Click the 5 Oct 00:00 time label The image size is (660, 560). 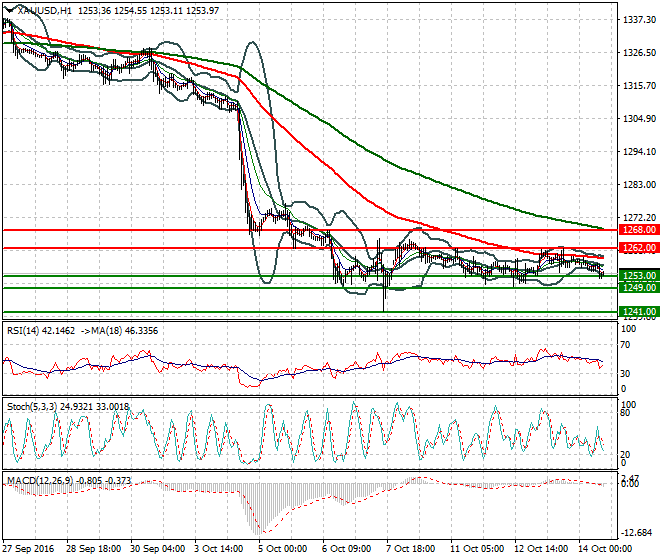(x=283, y=549)
